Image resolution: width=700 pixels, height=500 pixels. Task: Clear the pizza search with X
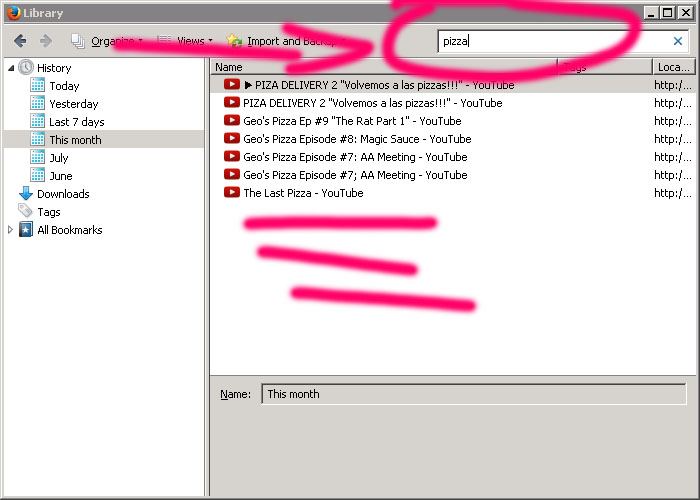click(678, 41)
